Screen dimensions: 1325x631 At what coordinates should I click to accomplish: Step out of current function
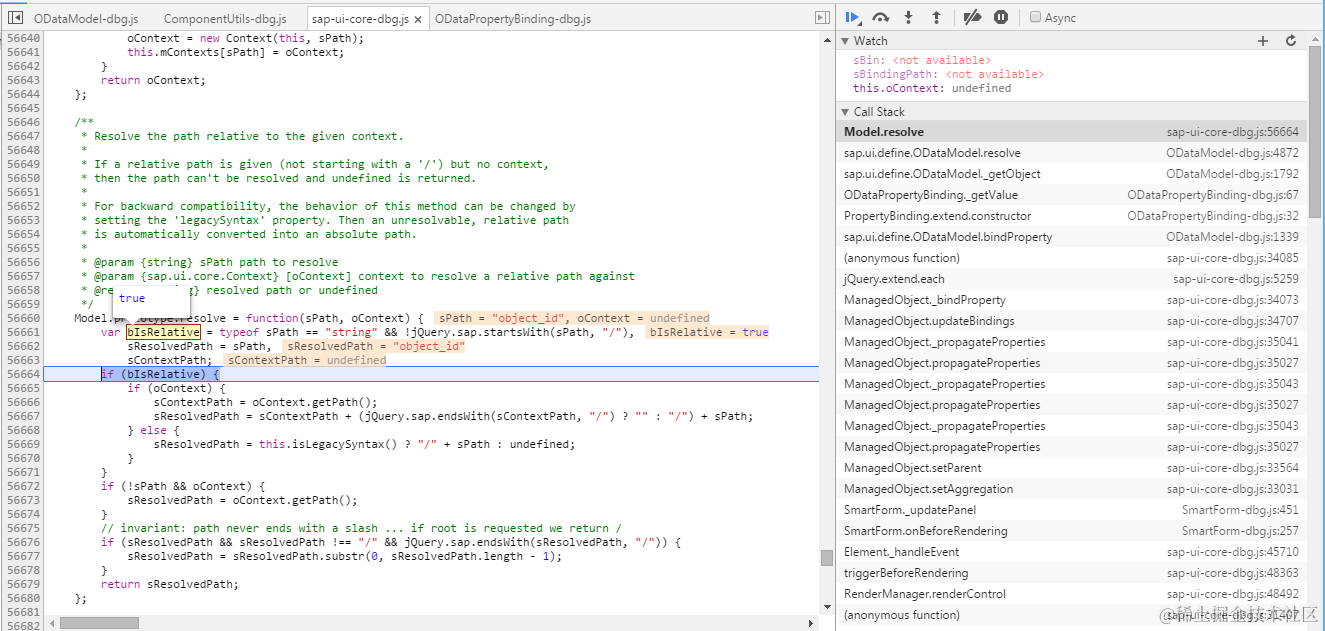click(936, 17)
